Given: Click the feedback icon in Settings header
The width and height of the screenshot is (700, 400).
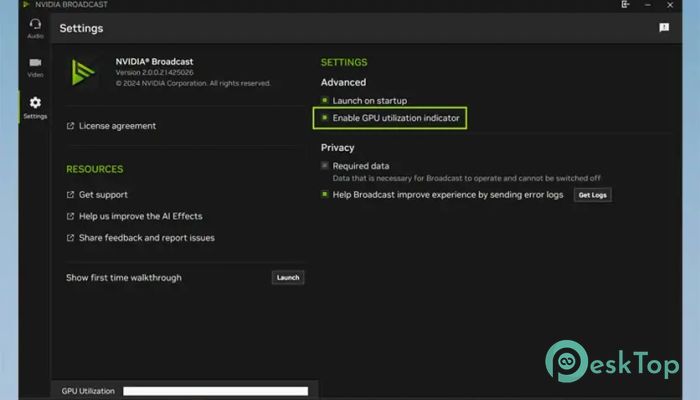Looking at the screenshot, I should 664,28.
